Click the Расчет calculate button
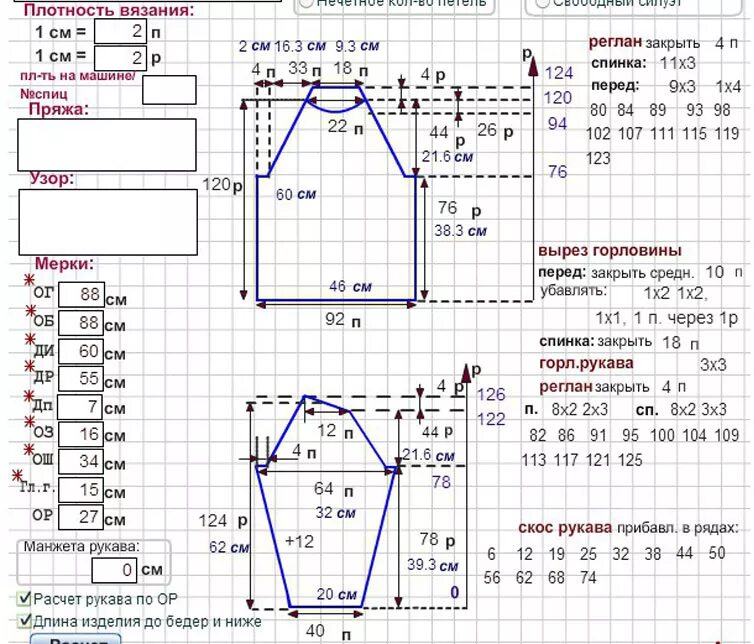The image size is (754, 644). [x=76, y=640]
